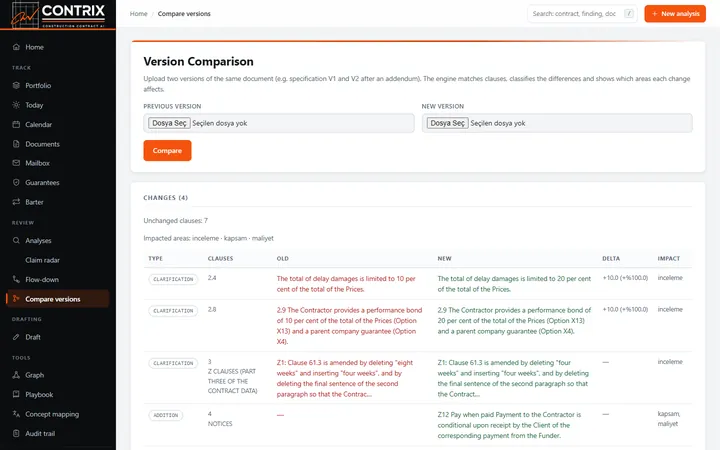Screen dimensions: 720x450
Task: Click the Audit trail icon
Action: tap(16, 433)
